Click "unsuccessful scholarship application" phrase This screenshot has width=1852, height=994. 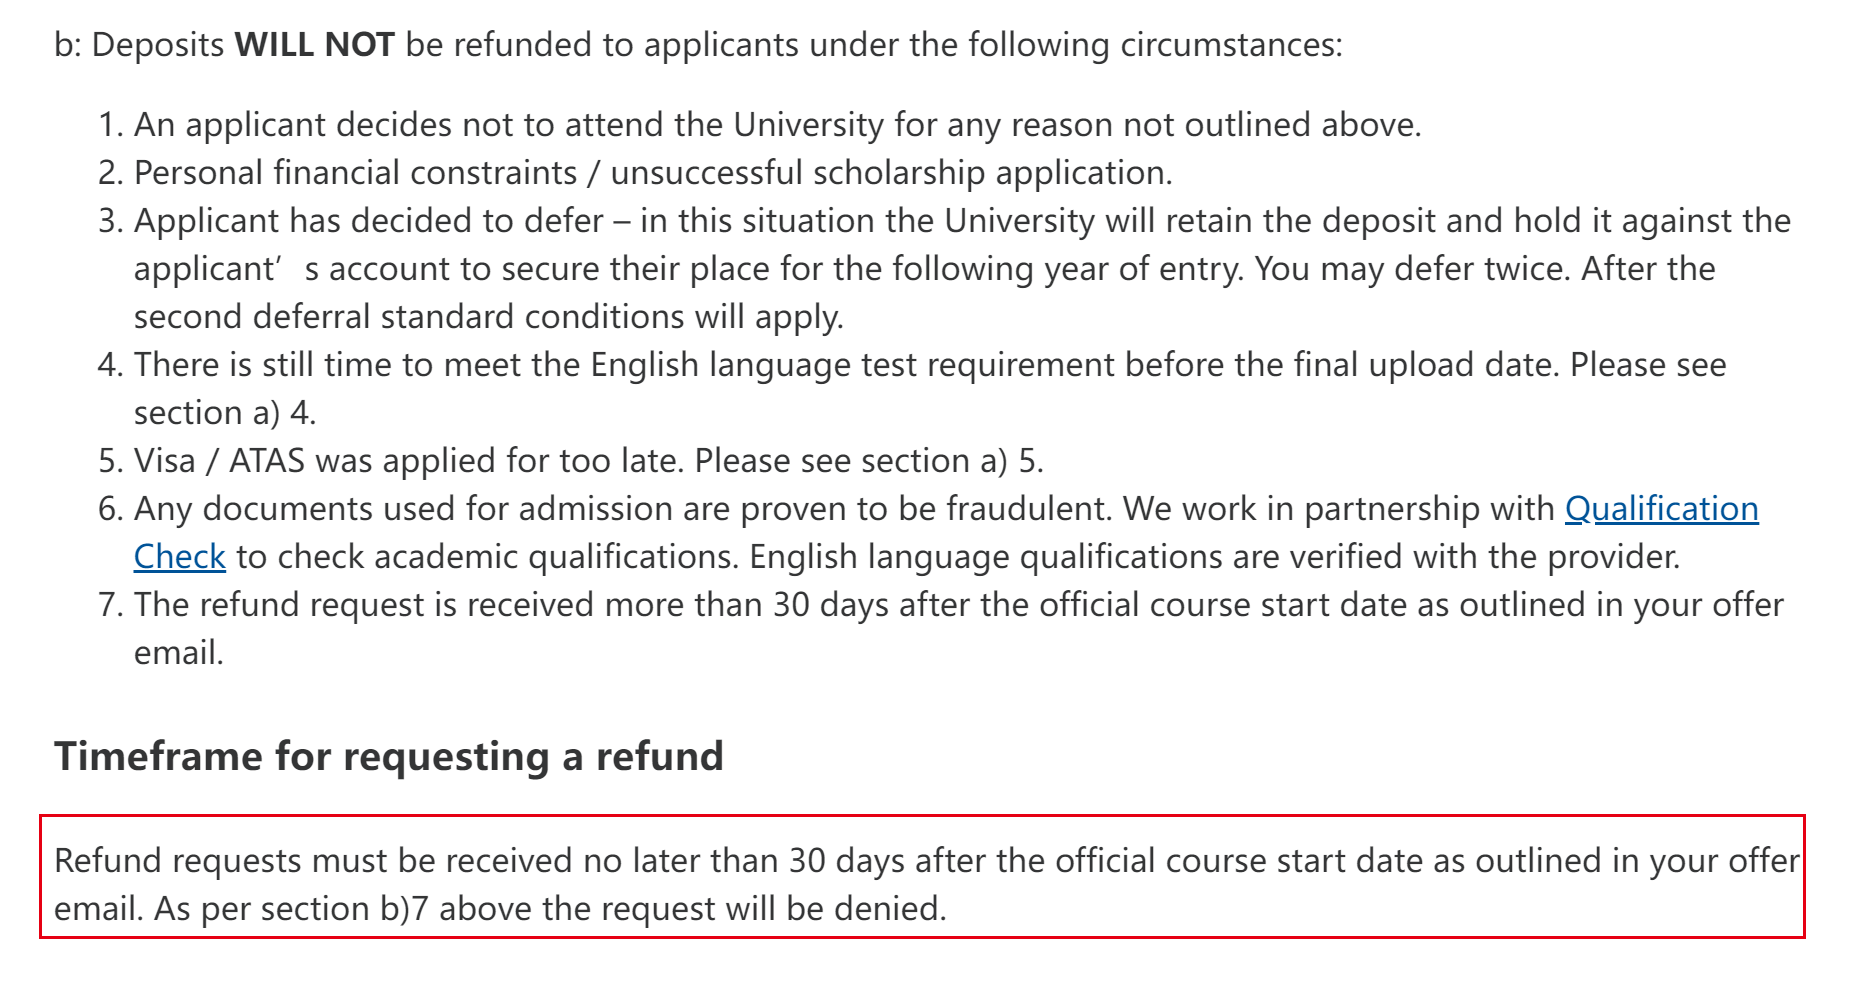(890, 173)
